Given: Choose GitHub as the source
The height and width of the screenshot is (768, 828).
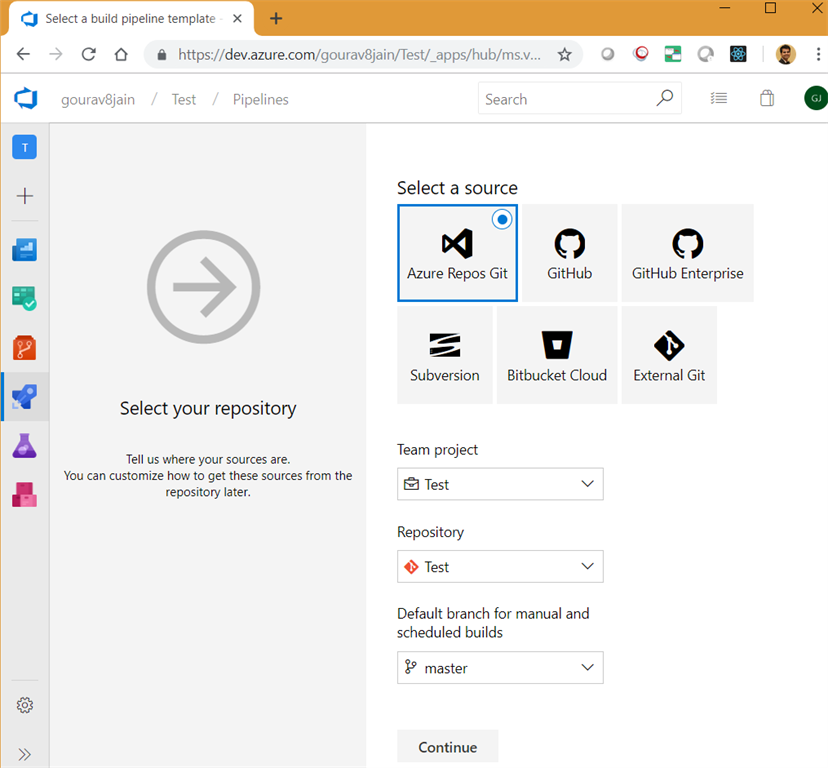Looking at the screenshot, I should tap(569, 253).
